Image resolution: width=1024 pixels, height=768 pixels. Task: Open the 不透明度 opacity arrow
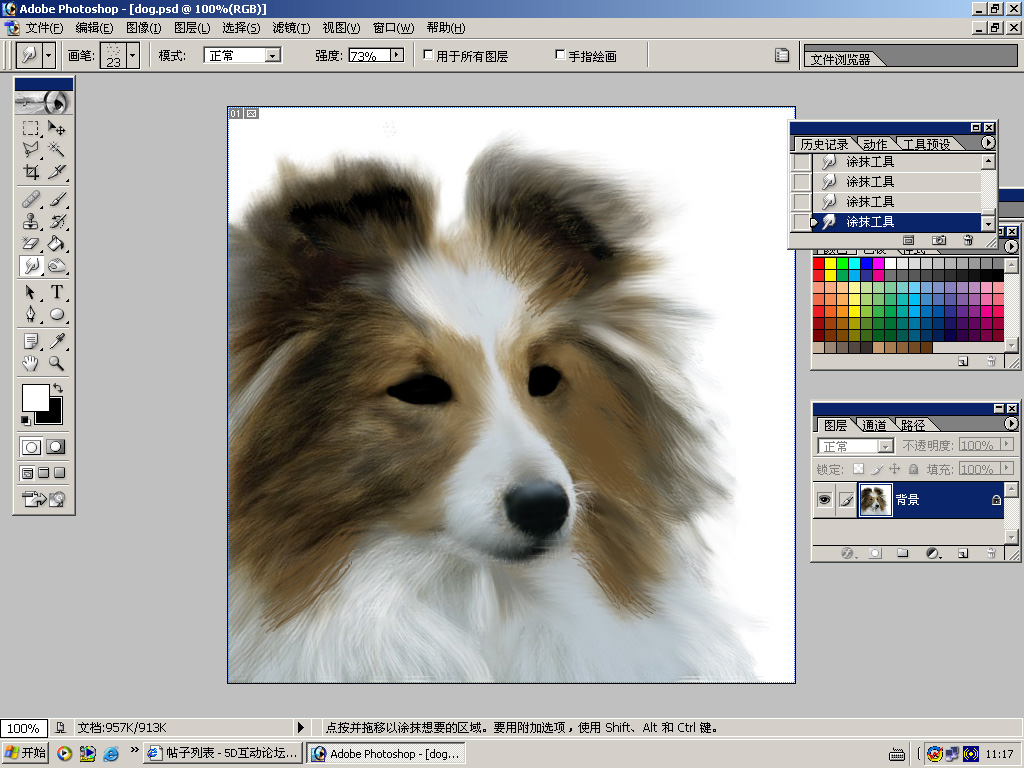(x=1006, y=445)
